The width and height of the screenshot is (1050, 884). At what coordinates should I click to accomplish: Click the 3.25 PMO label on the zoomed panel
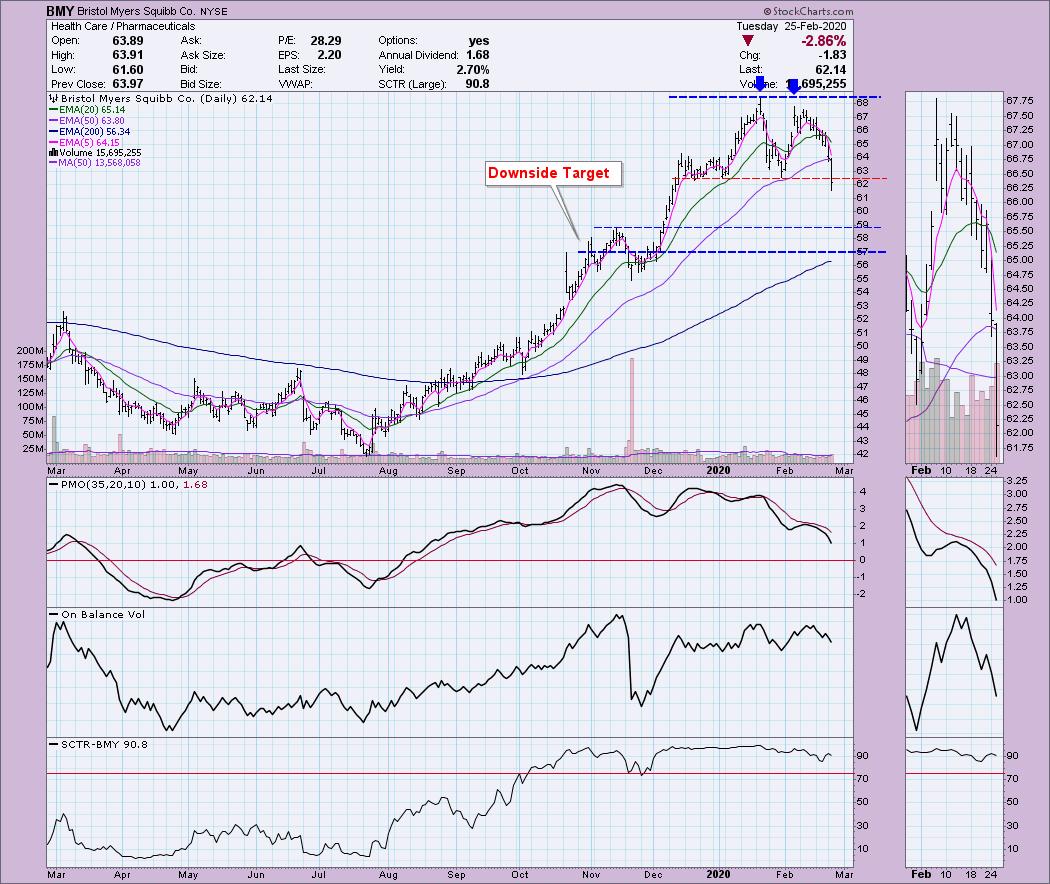(1017, 481)
